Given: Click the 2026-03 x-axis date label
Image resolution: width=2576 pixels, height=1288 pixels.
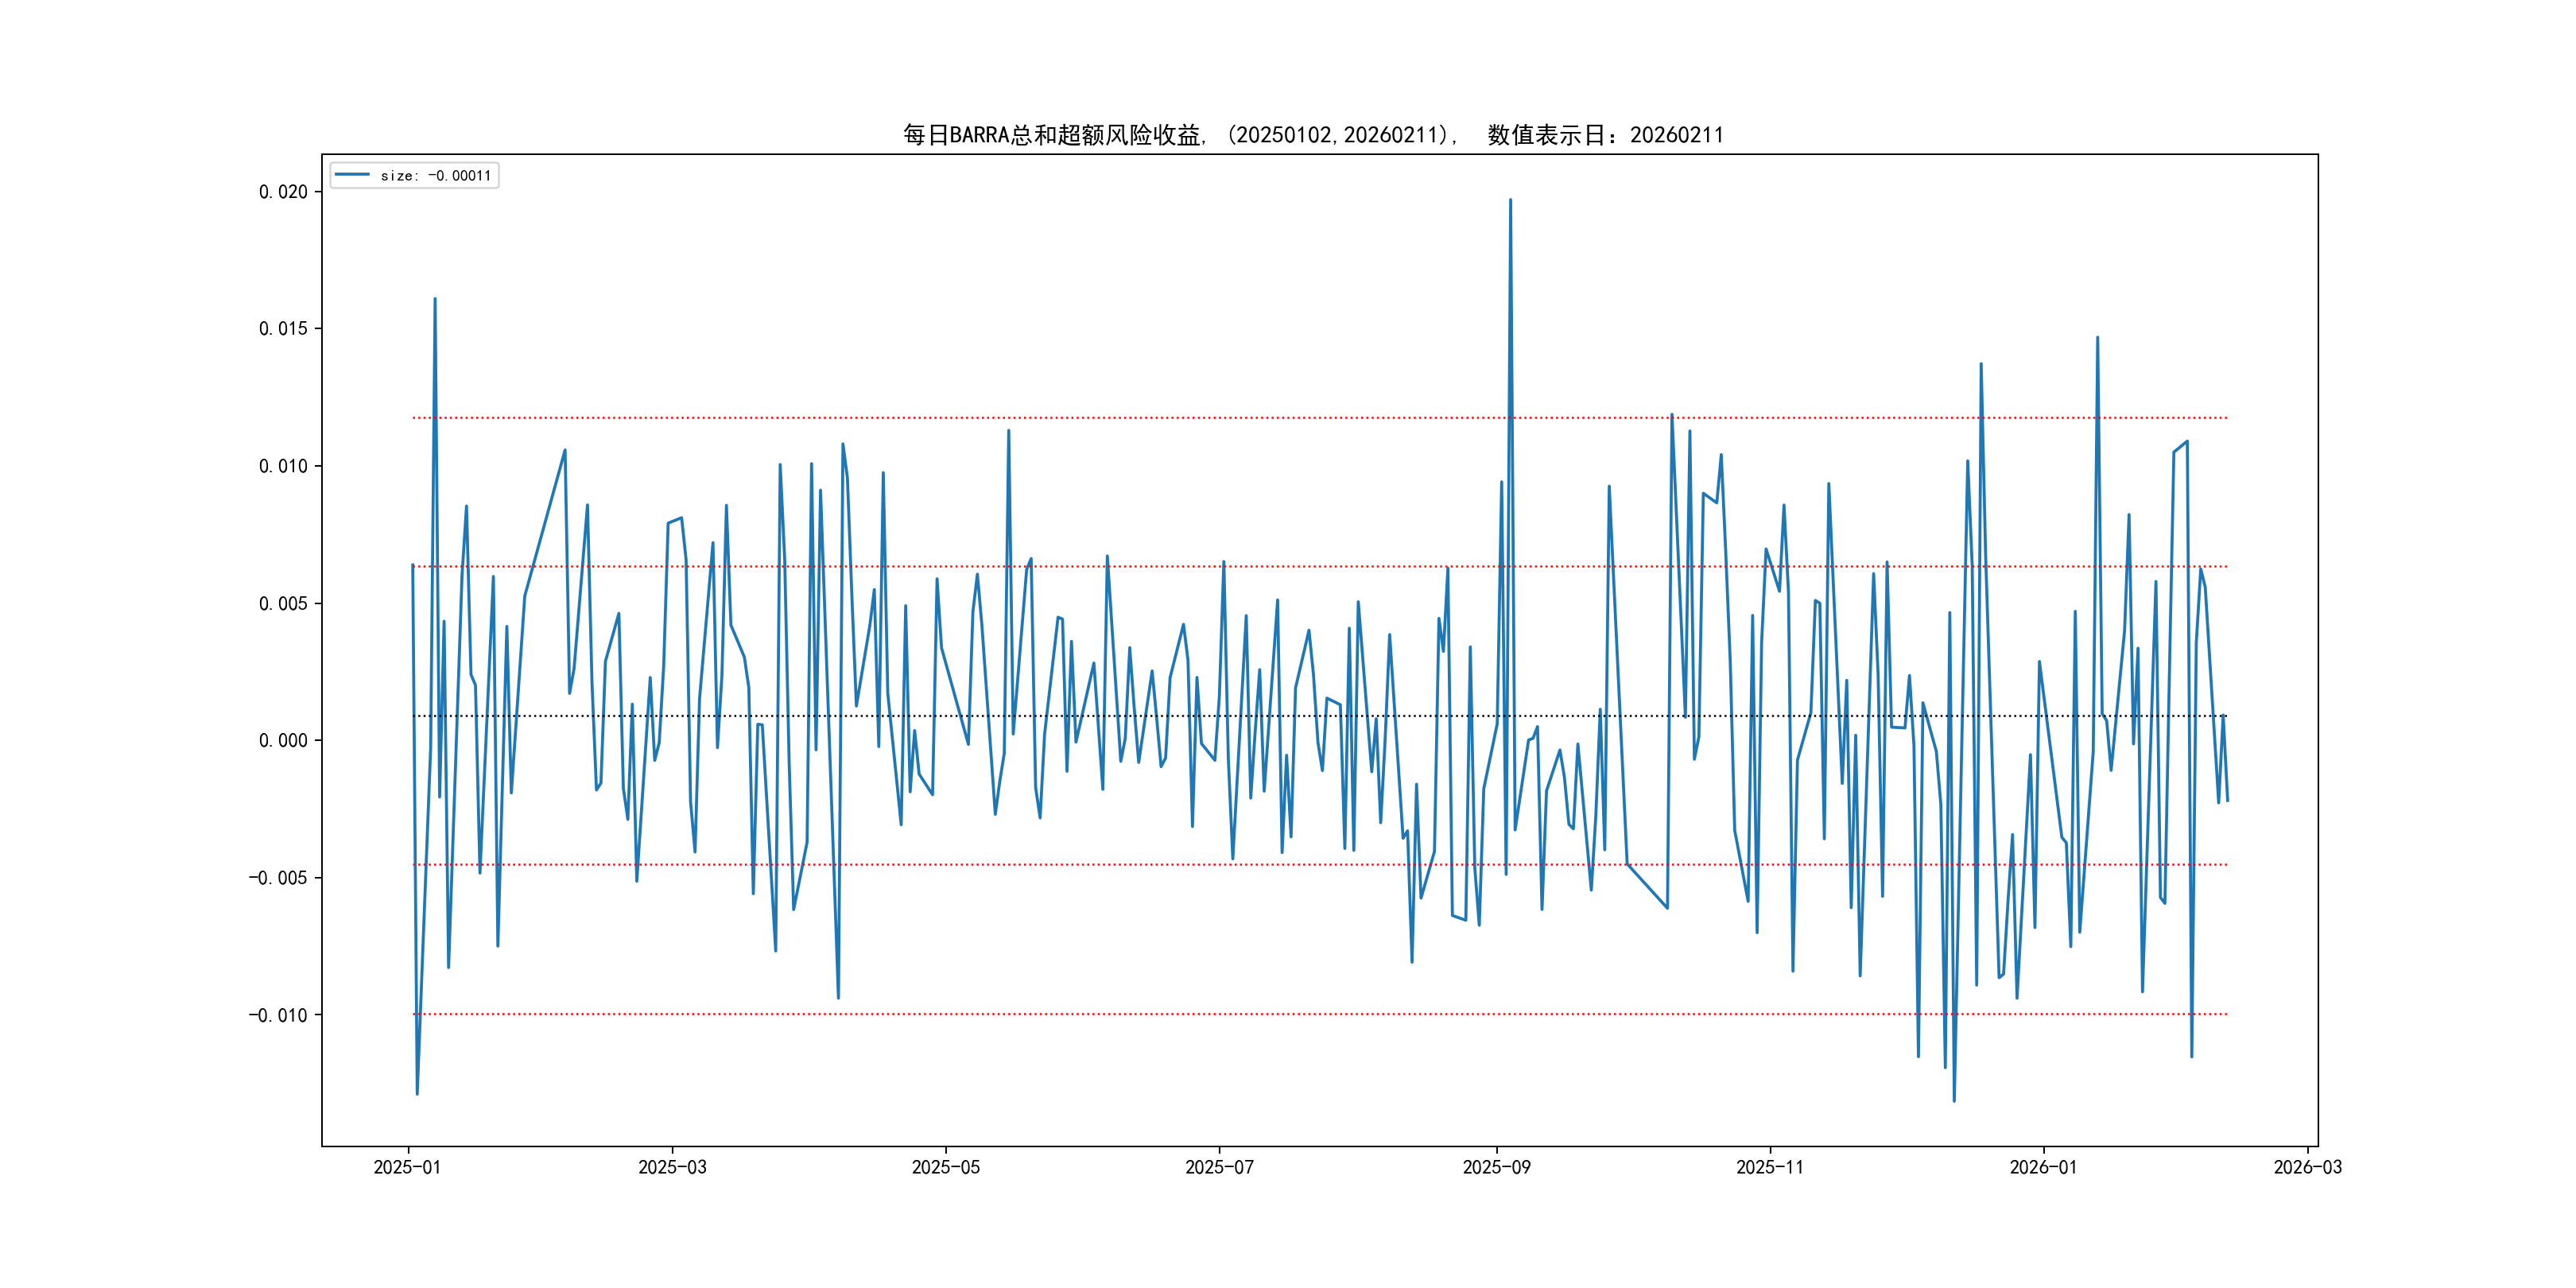Looking at the screenshot, I should (2307, 1168).
